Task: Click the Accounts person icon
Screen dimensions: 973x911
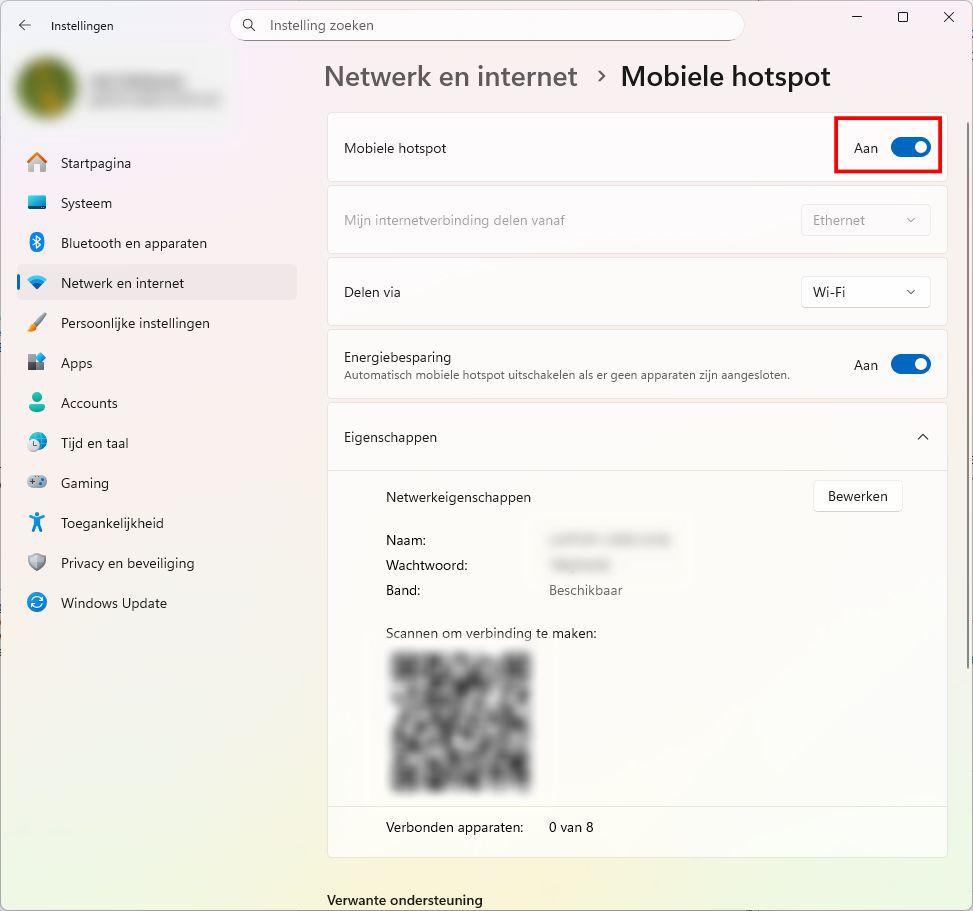Action: click(x=37, y=403)
